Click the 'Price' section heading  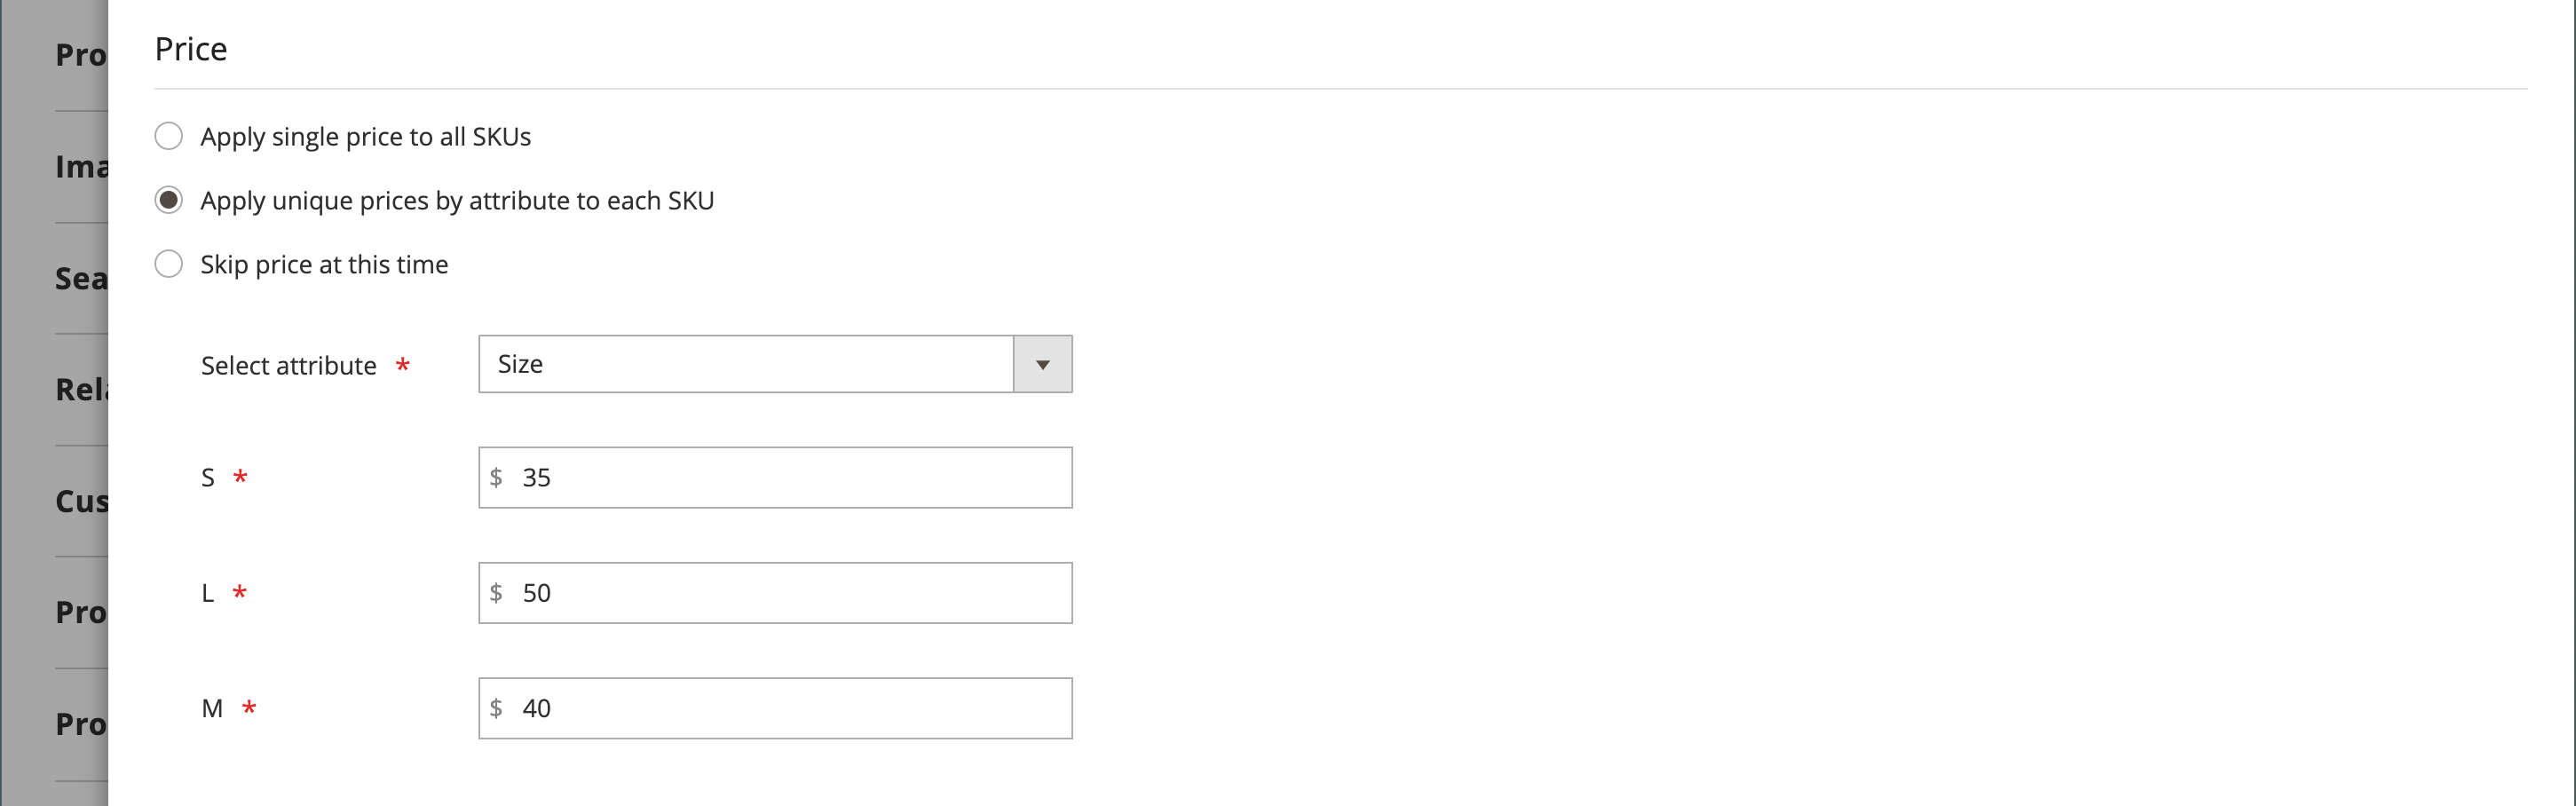(x=191, y=49)
